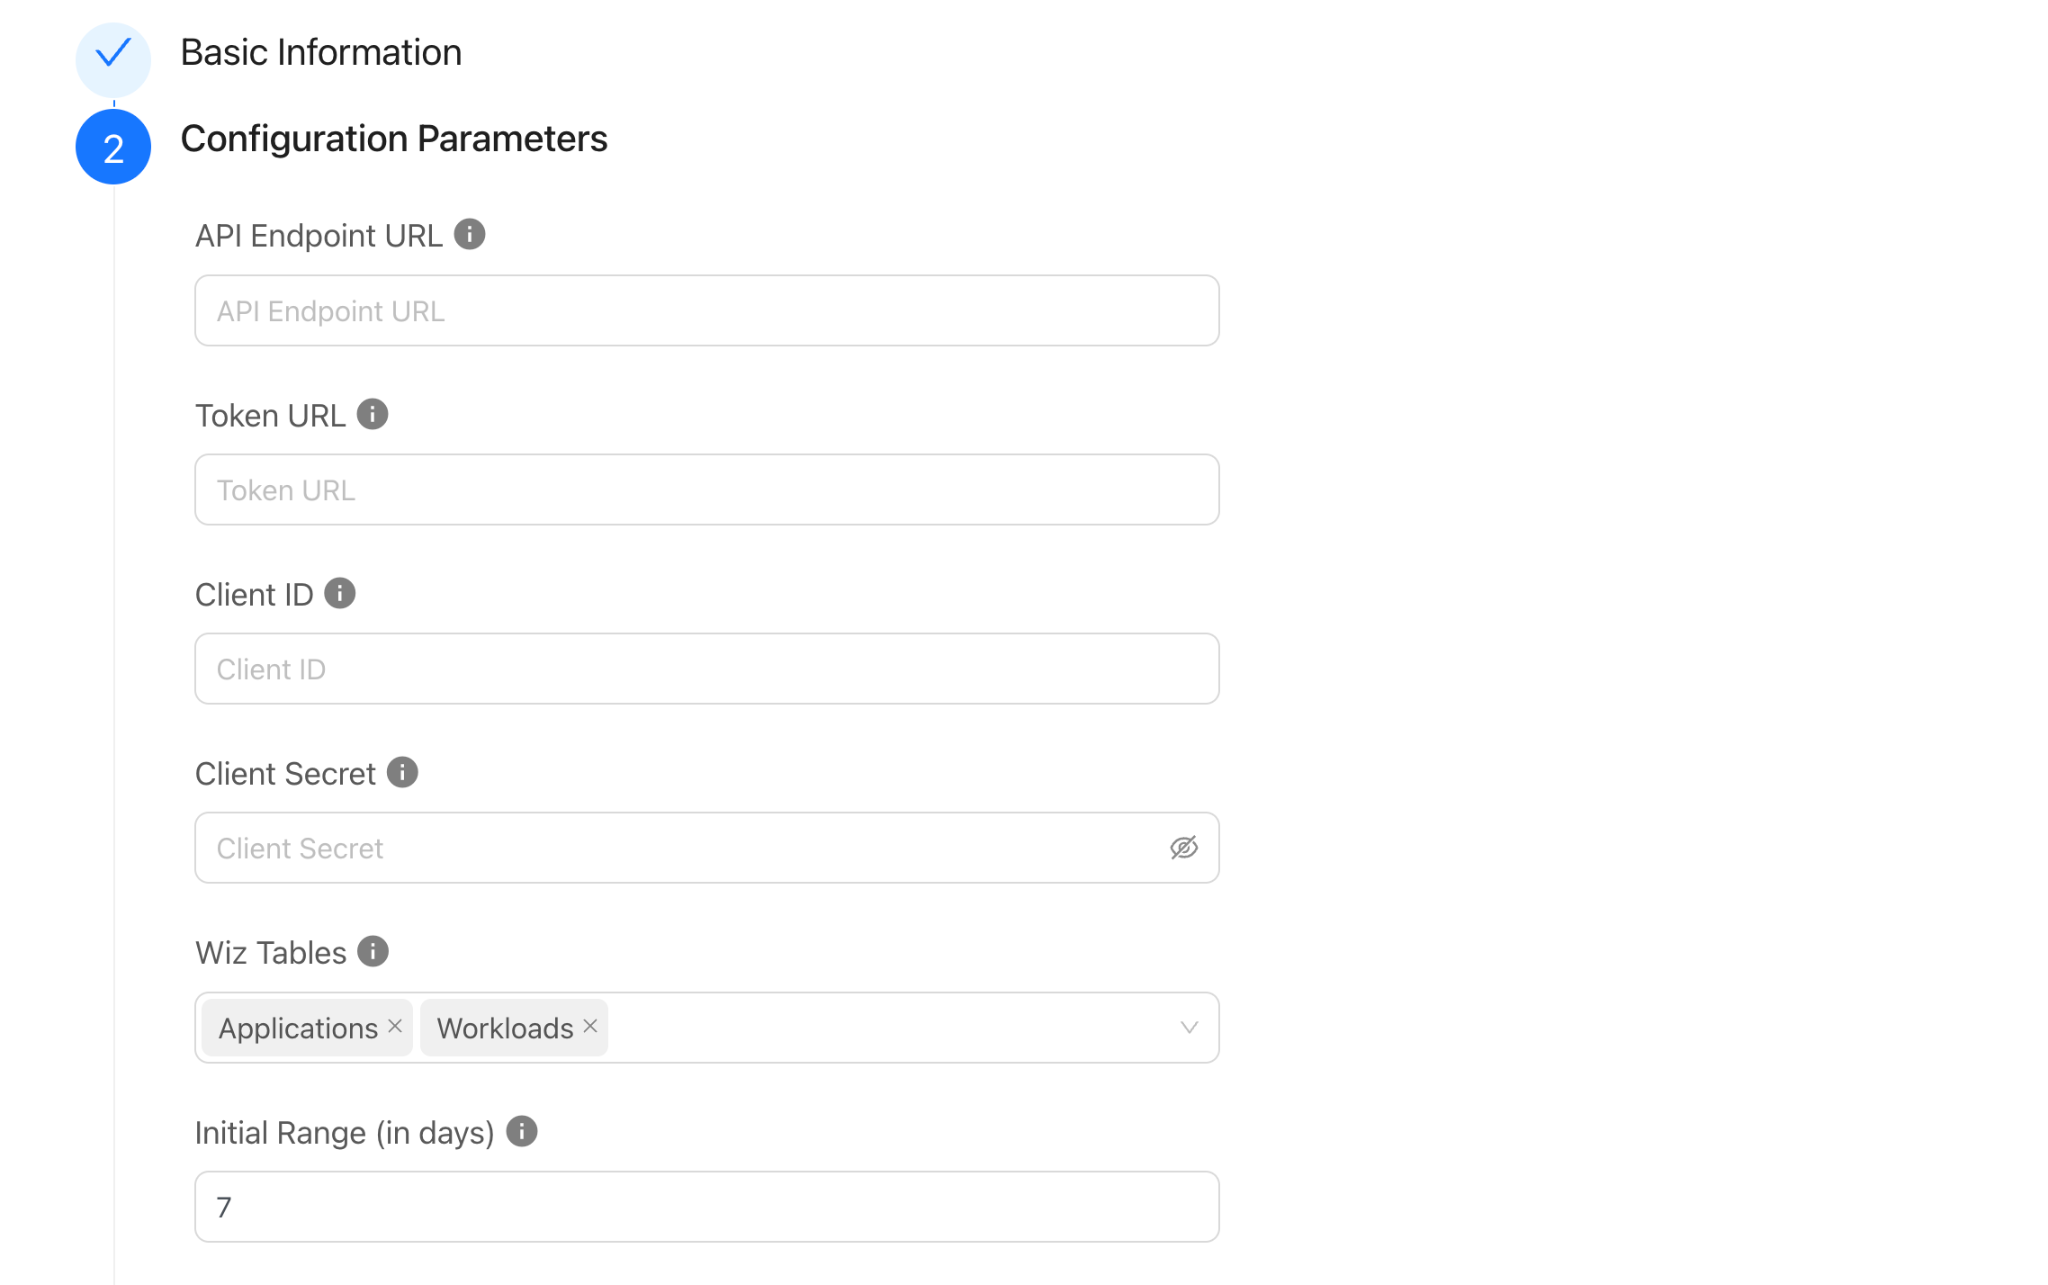Expand the Wiz Tables dropdown arrow
The image size is (2048, 1285).
[x=1189, y=1028]
